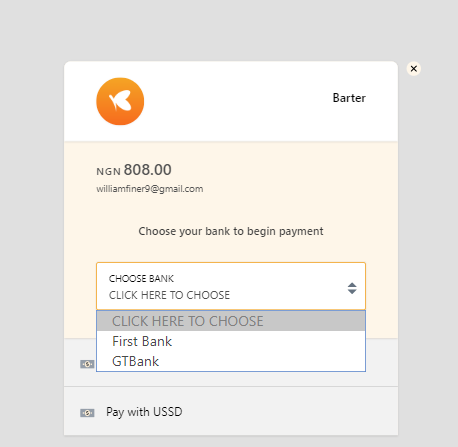This screenshot has height=447, width=458.
Task: Click the Choose your bank to begin payment heading
Action: coord(231,231)
